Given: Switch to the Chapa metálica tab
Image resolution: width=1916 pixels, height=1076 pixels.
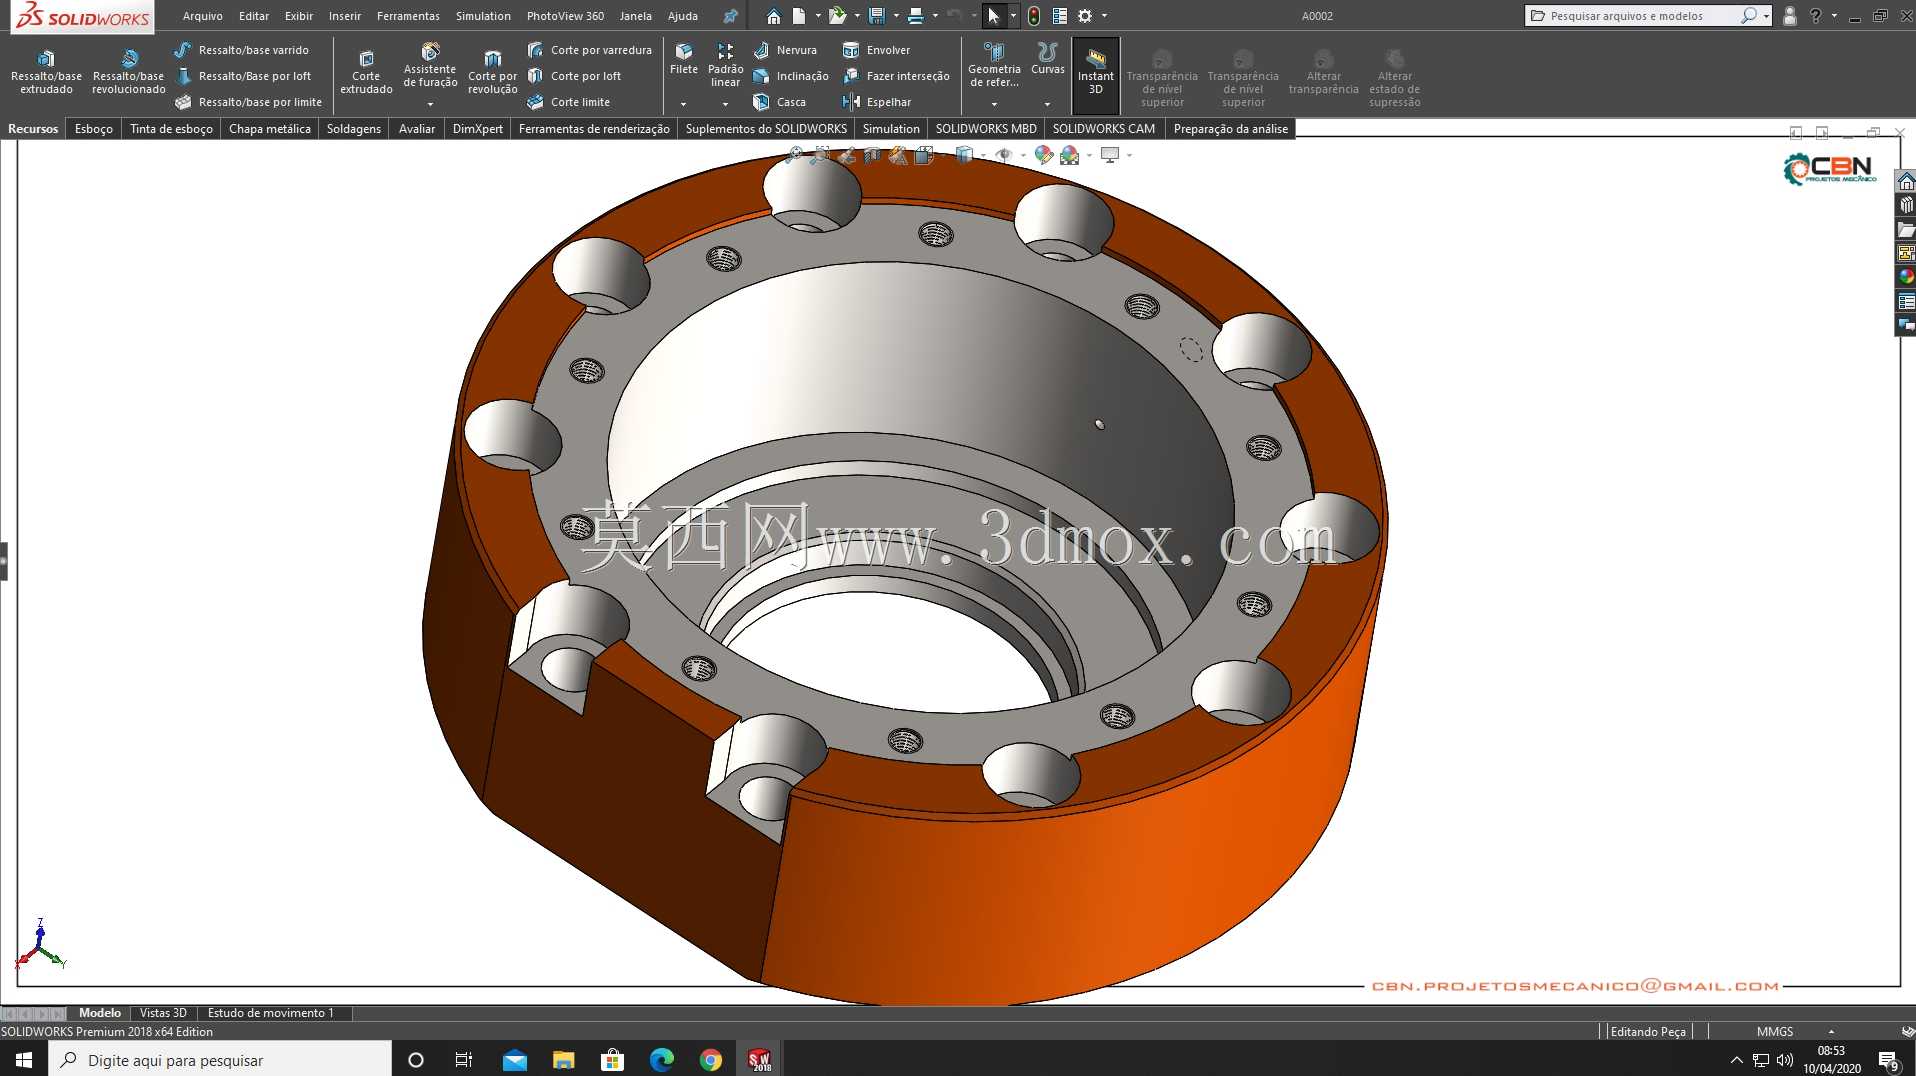Looking at the screenshot, I should 269,129.
